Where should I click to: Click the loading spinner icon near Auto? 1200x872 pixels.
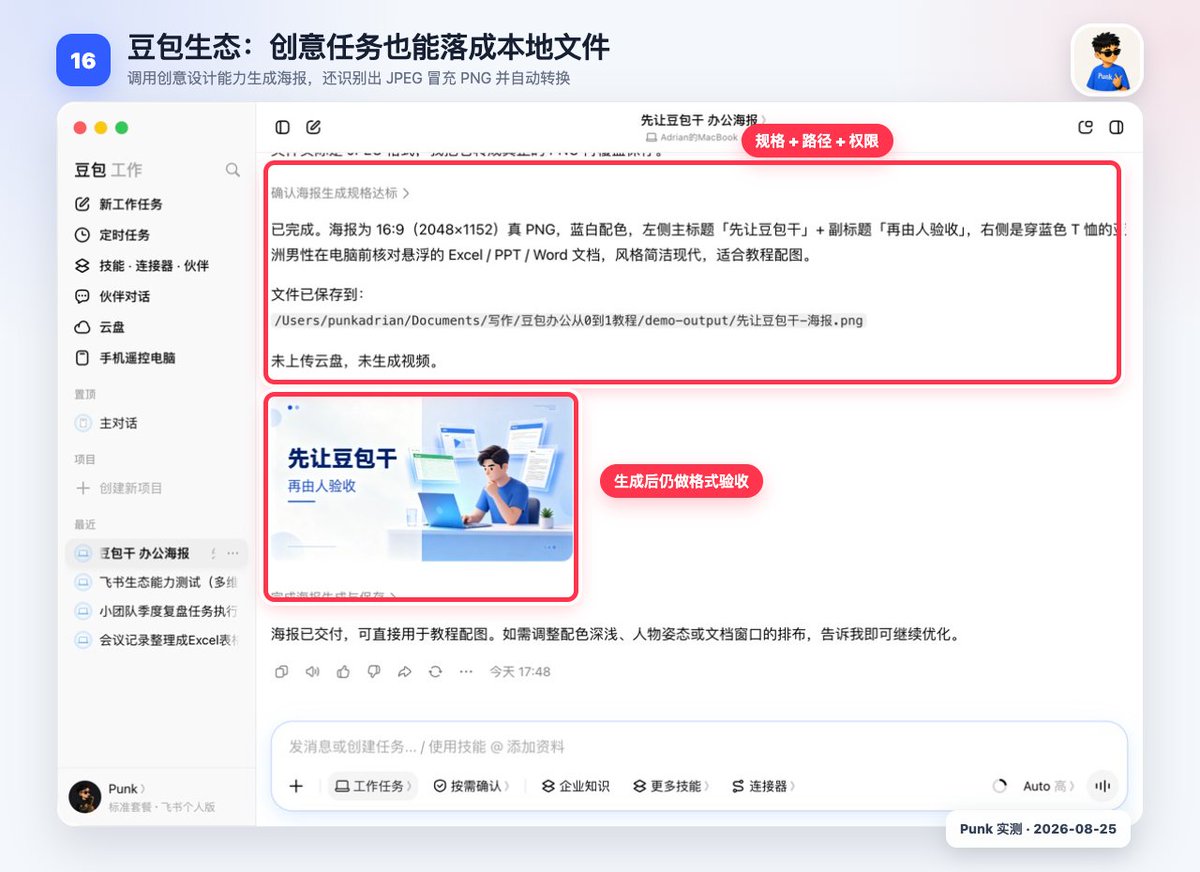click(x=999, y=786)
